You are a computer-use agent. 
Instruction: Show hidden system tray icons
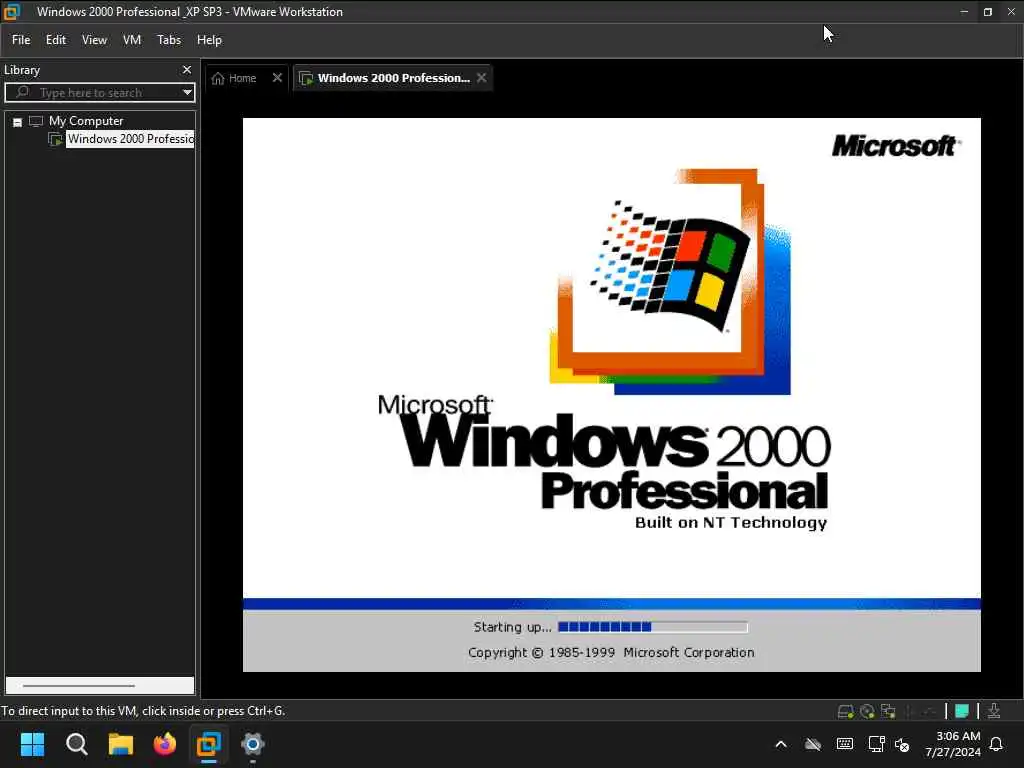pos(780,744)
